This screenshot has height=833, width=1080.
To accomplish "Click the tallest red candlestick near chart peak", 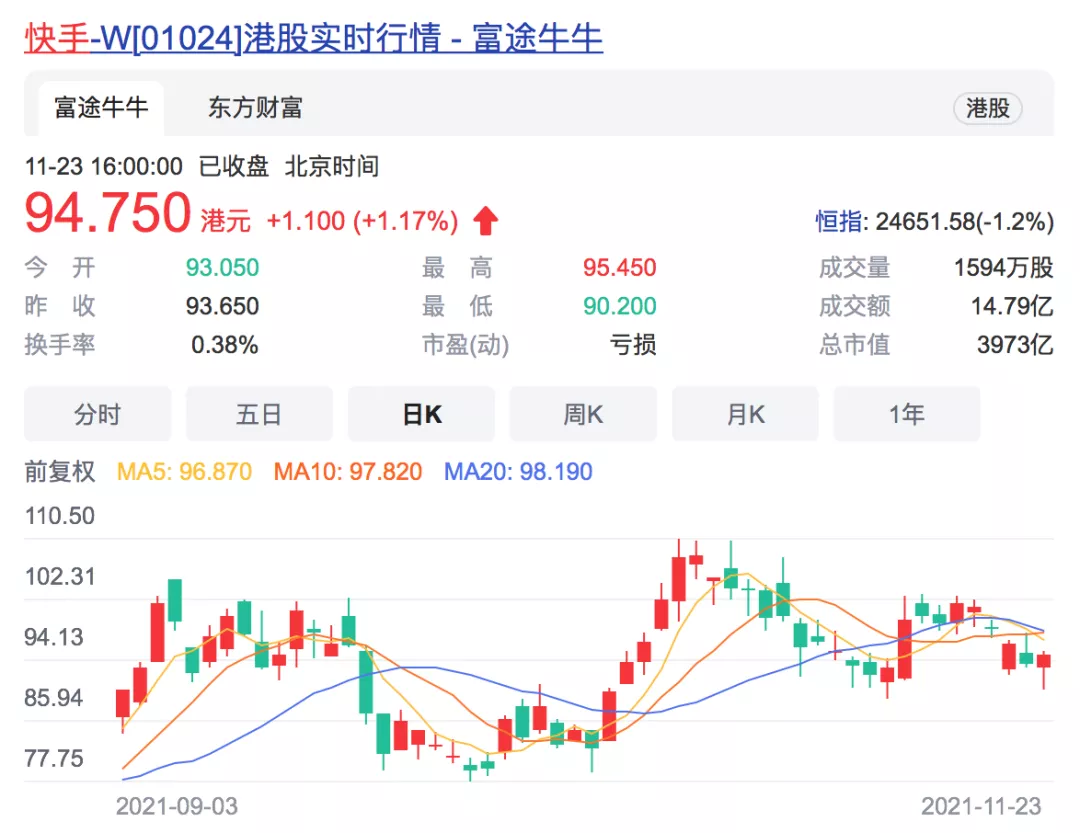I will [679, 578].
